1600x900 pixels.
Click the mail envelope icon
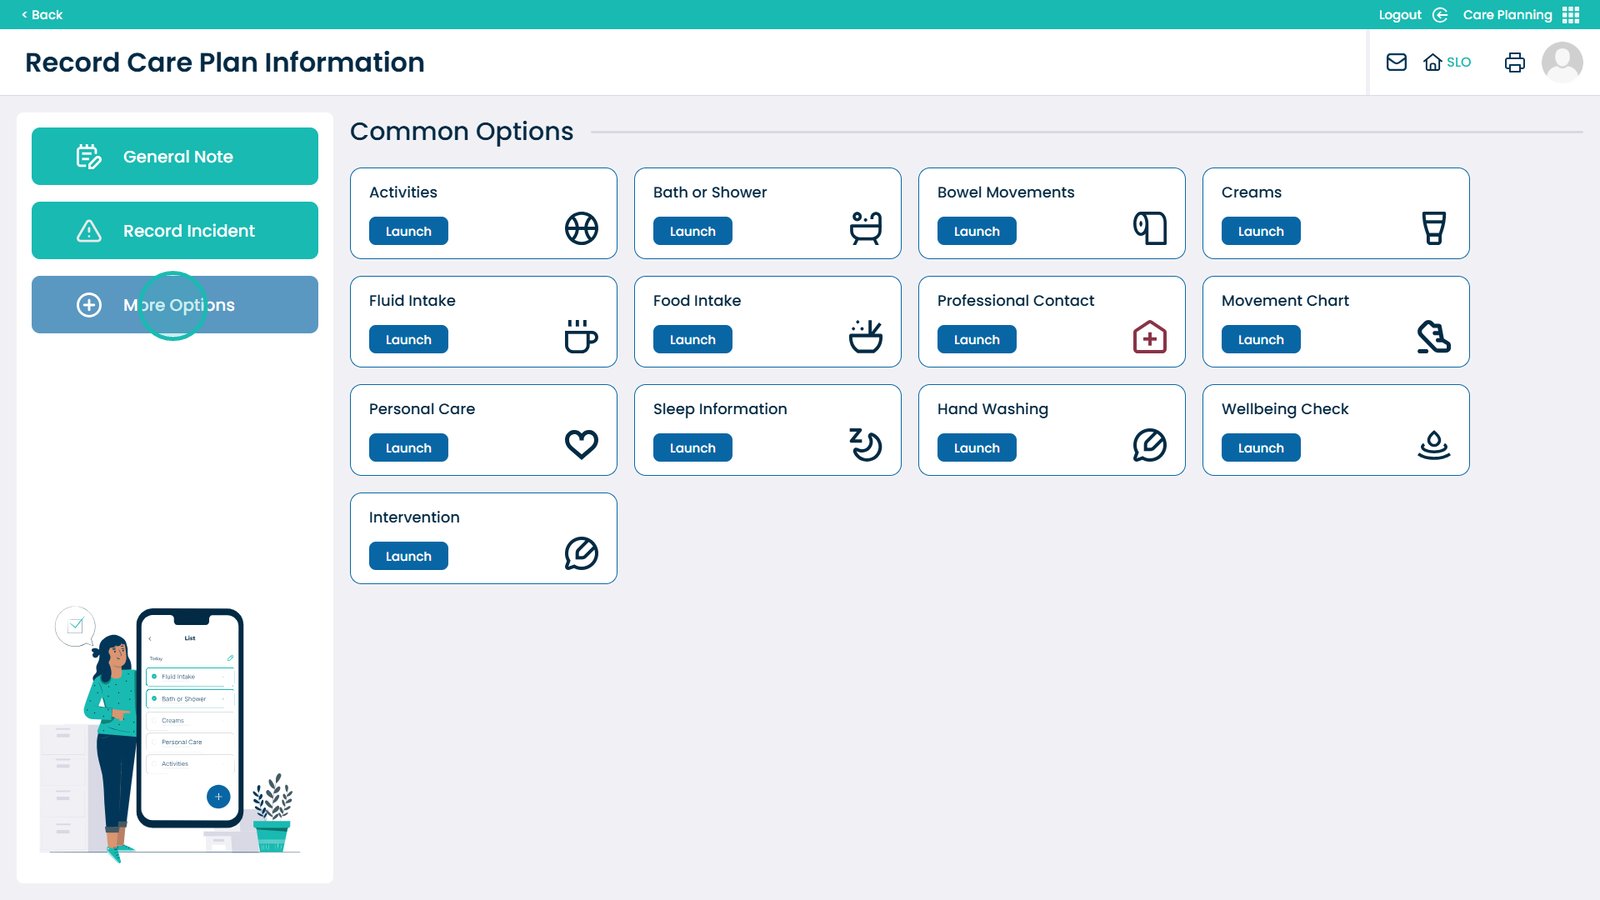[1396, 62]
